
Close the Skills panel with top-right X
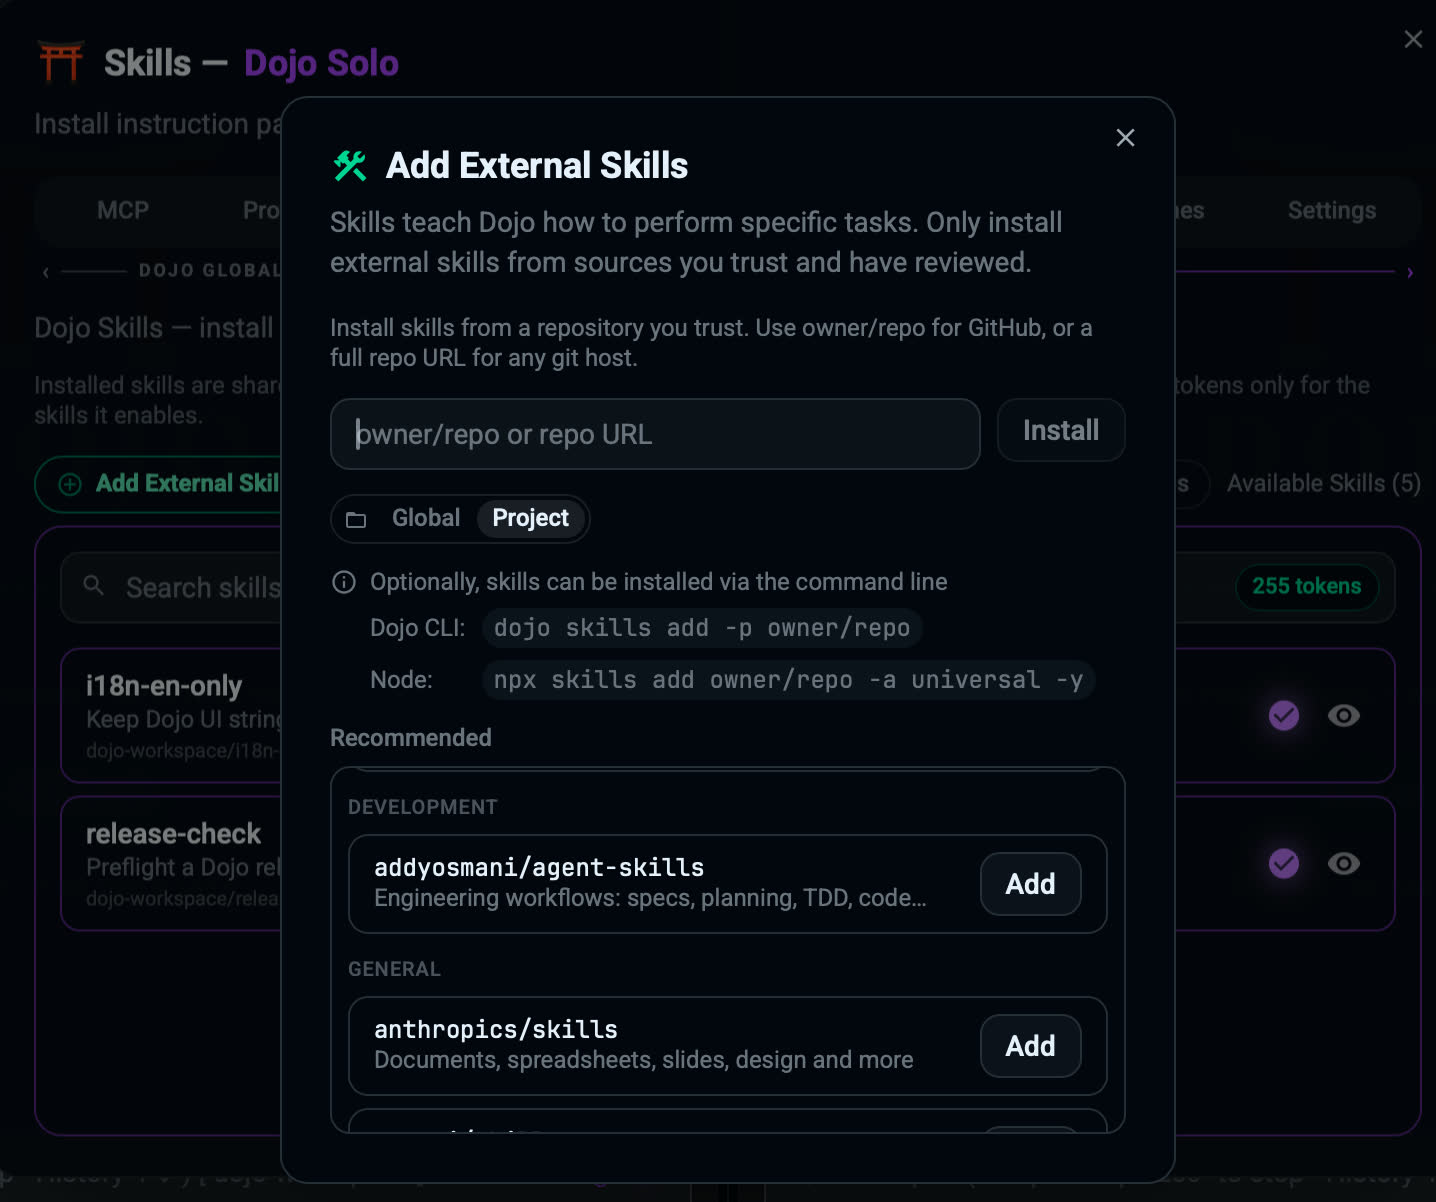coord(1413,39)
